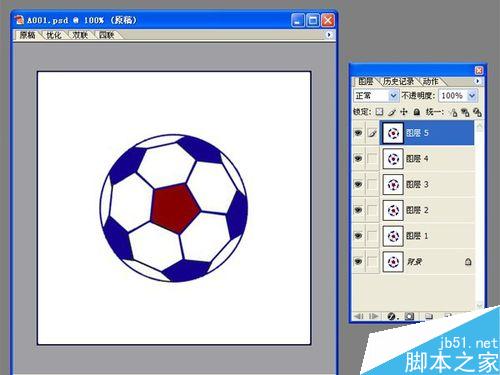Select 图层 2 layer thumbnail
Screen dimensions: 500x375
coord(393,210)
